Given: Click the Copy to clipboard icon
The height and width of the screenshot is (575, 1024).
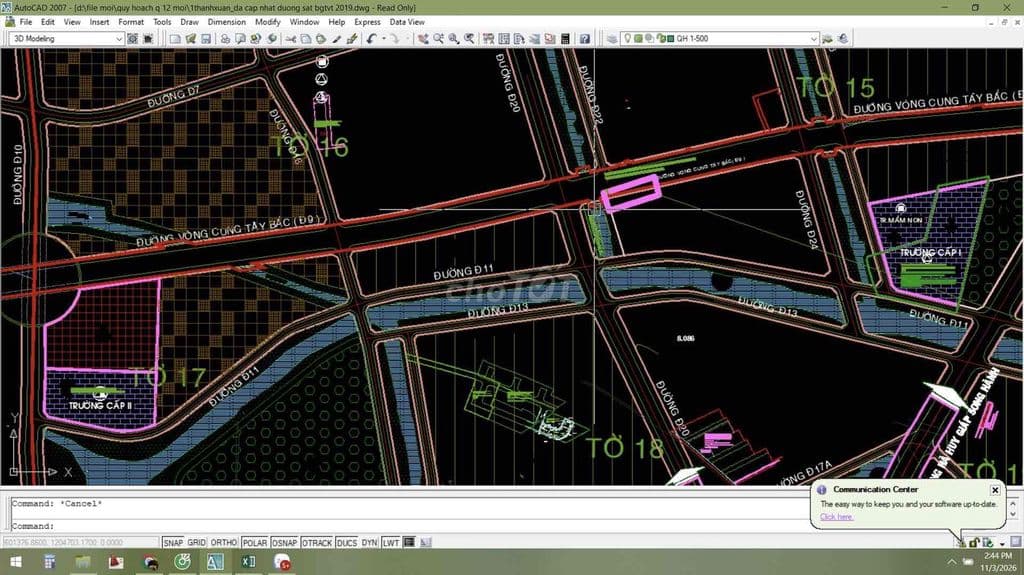Looking at the screenshot, I should pos(306,39).
